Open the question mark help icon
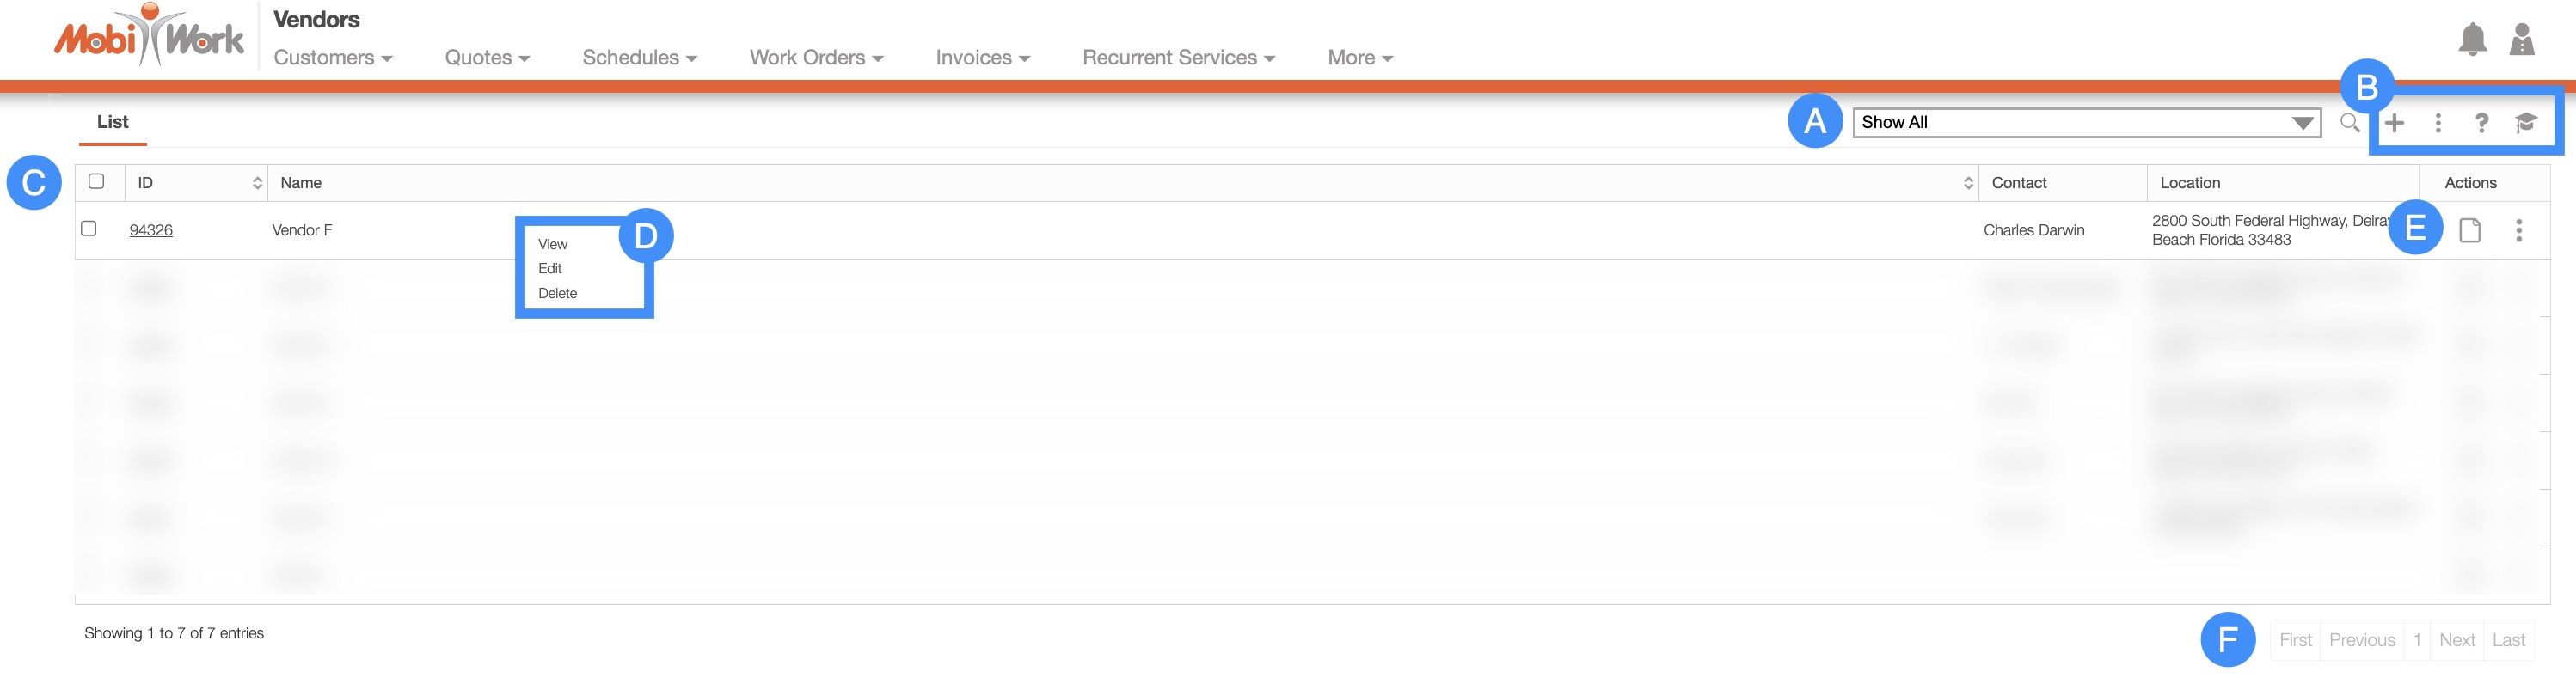This screenshot has height=684, width=2576. [2481, 123]
